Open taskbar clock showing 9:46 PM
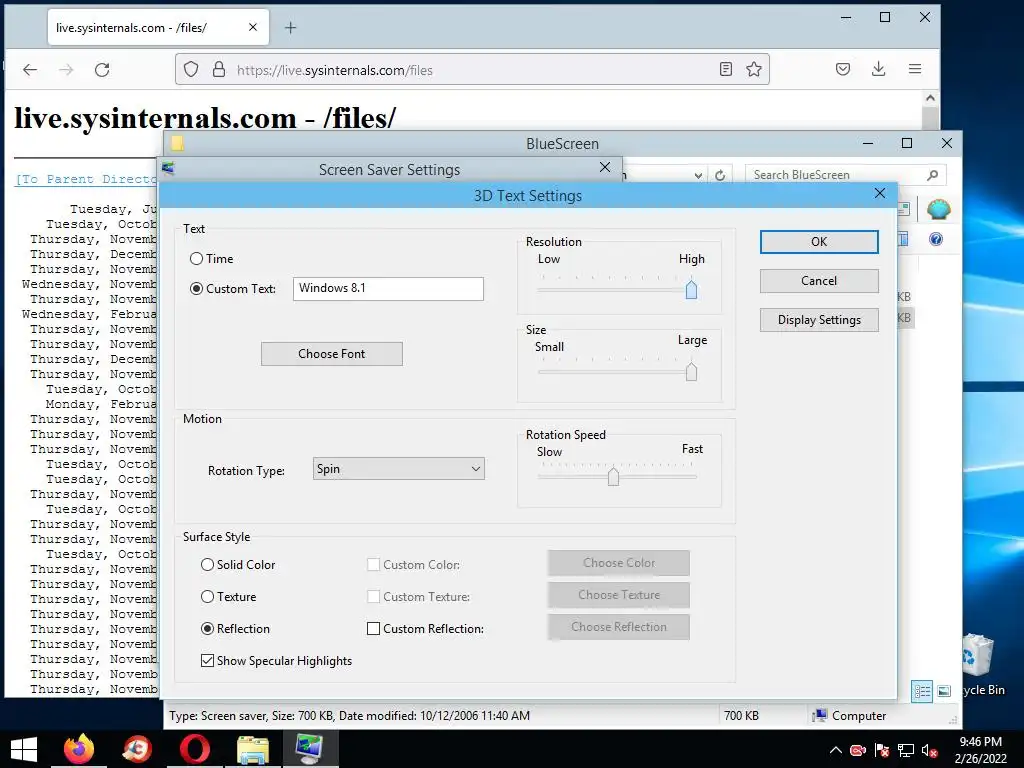1024x768 pixels. click(x=980, y=750)
